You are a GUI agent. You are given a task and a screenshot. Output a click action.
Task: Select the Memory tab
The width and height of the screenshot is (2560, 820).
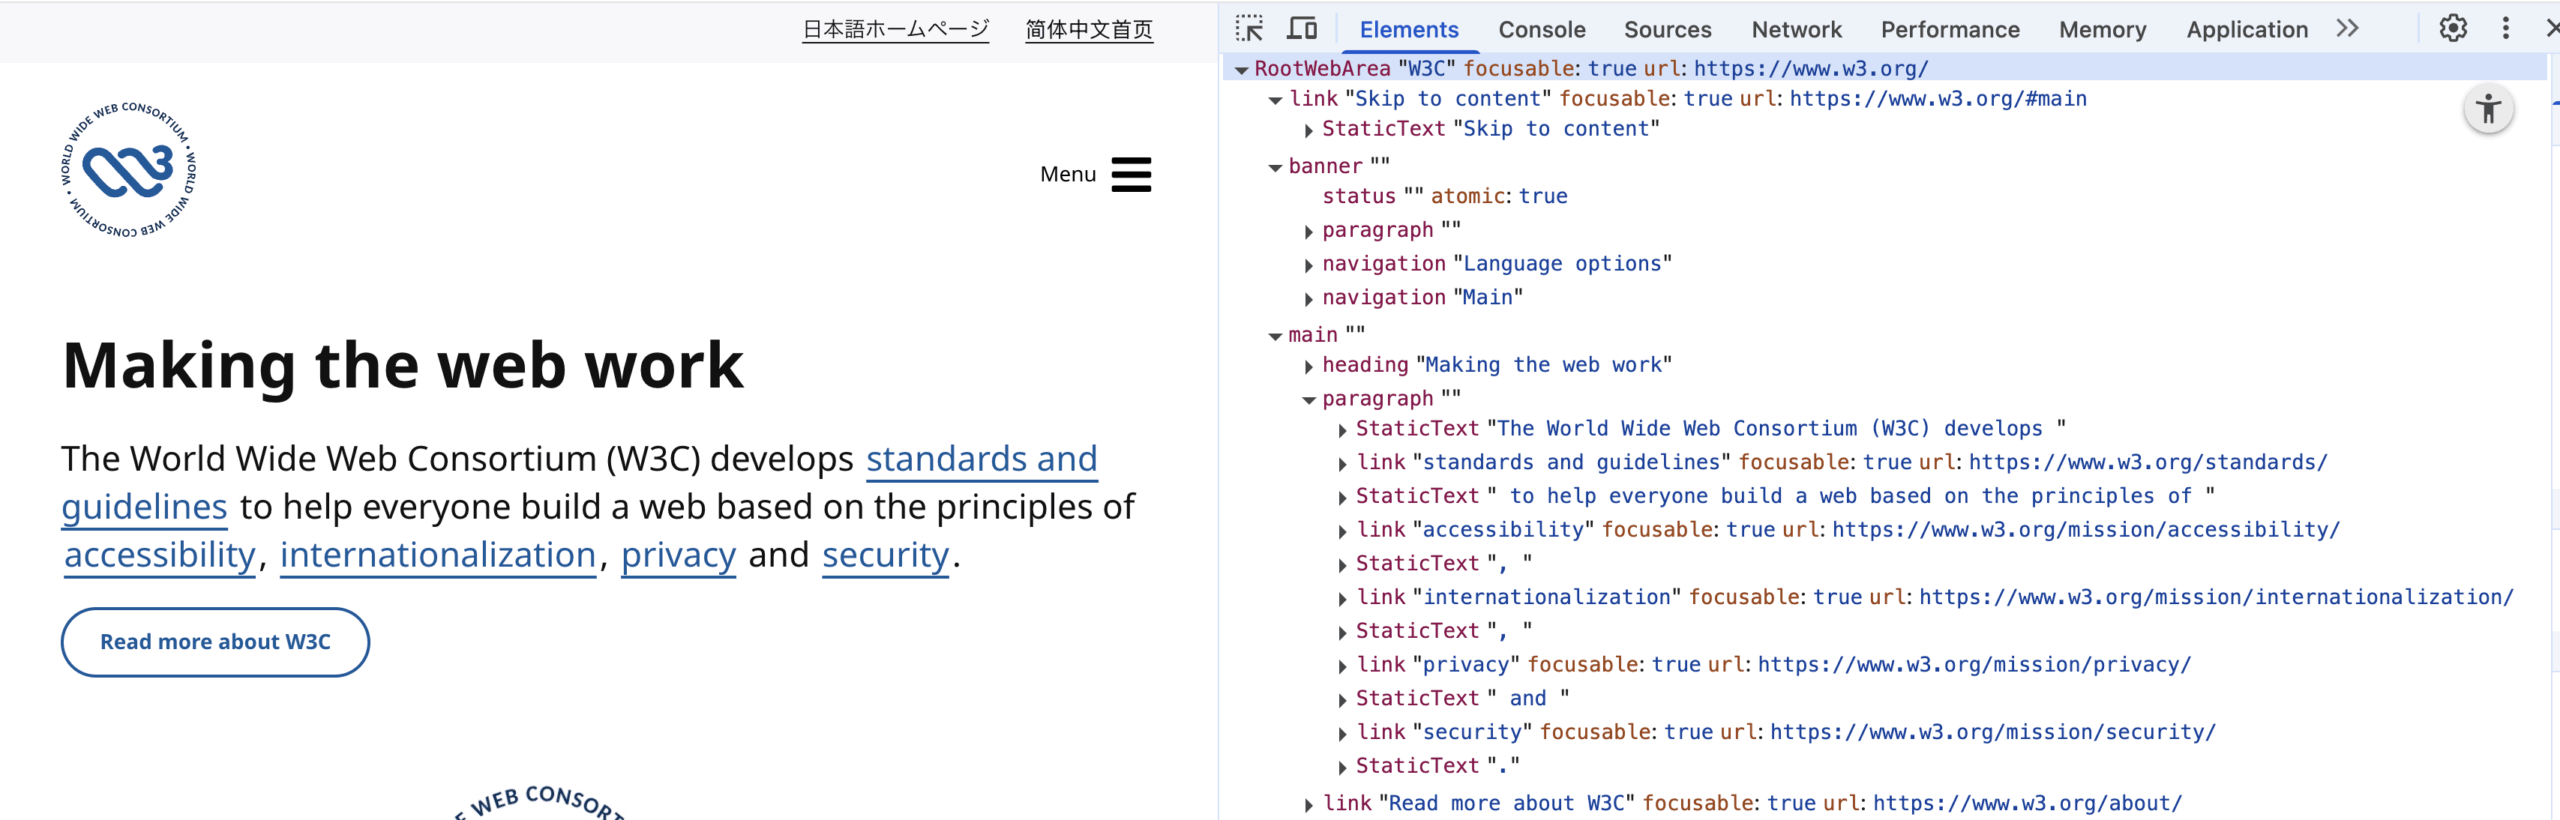(2102, 30)
